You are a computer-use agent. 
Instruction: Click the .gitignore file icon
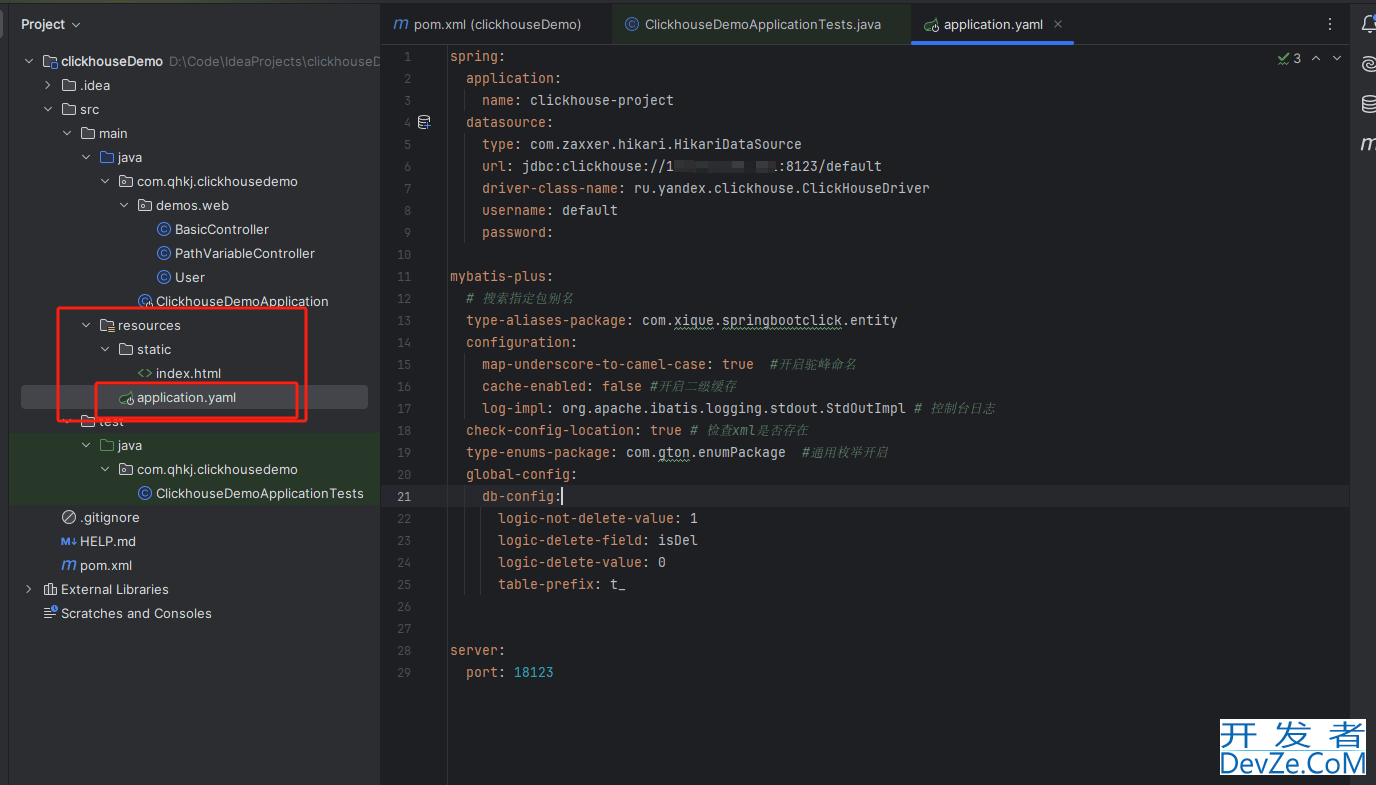pyautogui.click(x=69, y=517)
